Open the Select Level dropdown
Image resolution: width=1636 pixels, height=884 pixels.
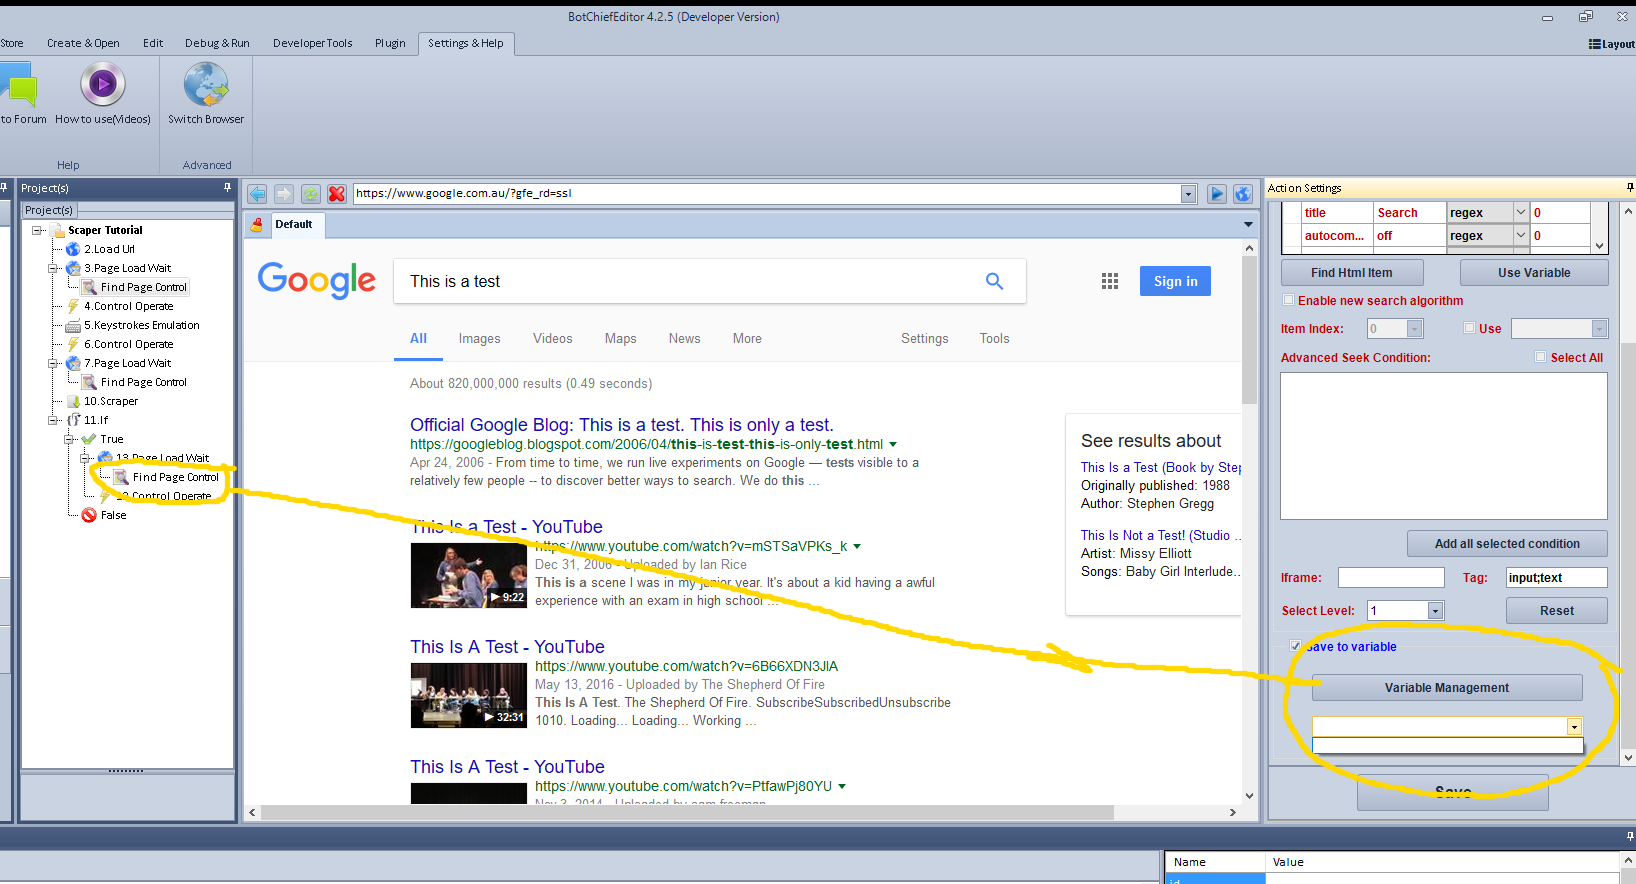coord(1435,611)
